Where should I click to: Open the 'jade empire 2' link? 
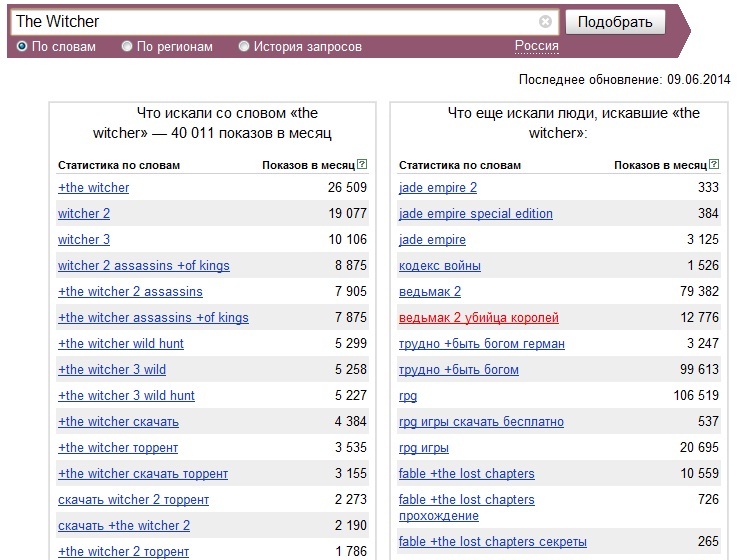coord(438,187)
